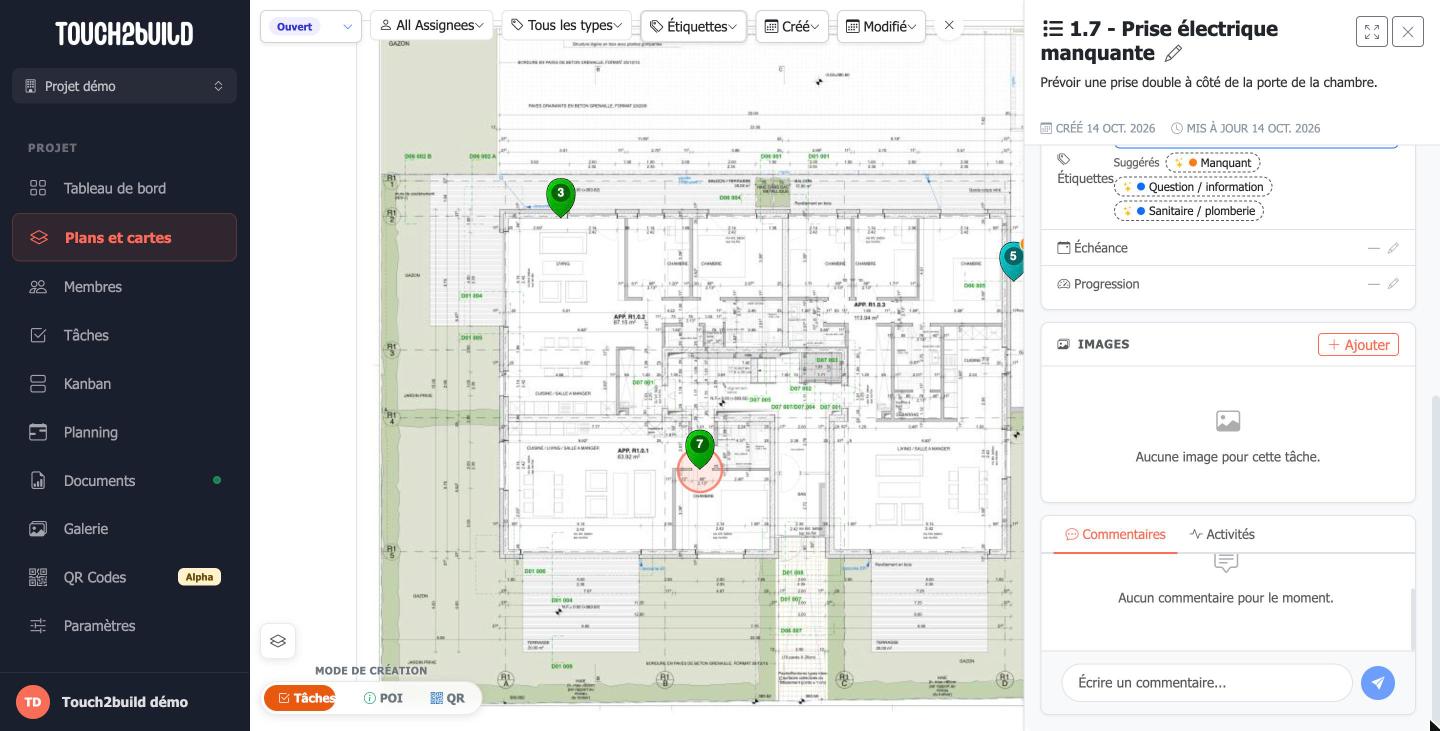Focus the Écrire un commentaire field
The image size is (1440, 731).
coord(1207,683)
